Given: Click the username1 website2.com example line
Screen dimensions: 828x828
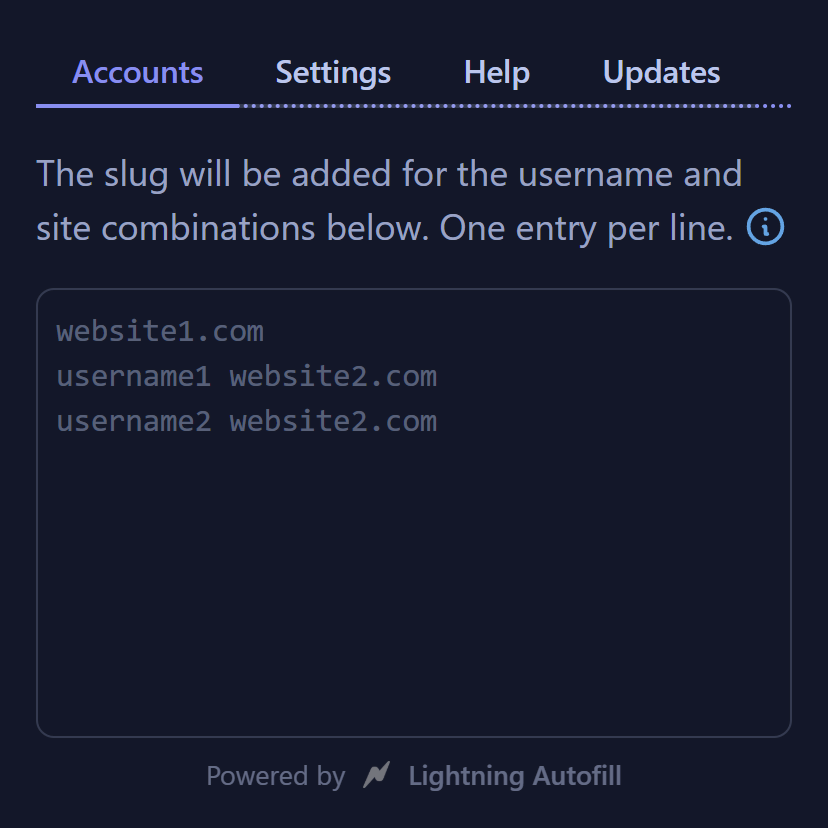Looking at the screenshot, I should (x=246, y=376).
